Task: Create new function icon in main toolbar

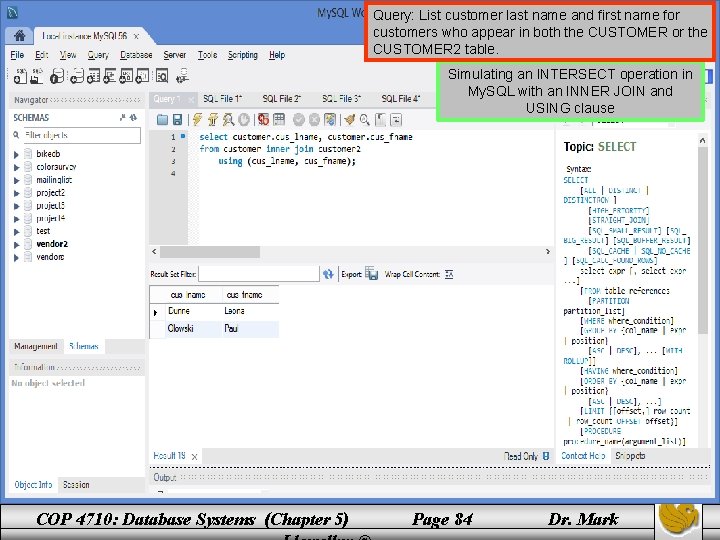Action: 142,76
